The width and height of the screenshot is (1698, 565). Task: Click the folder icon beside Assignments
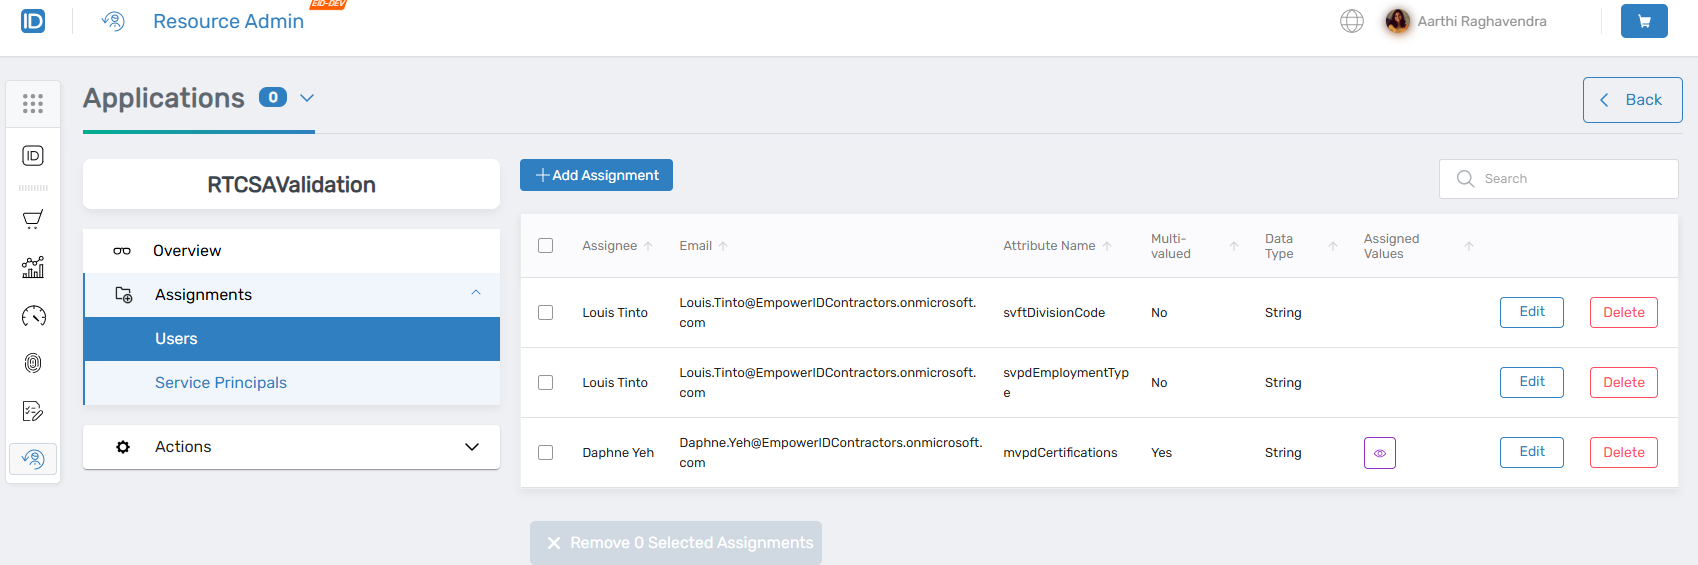point(124,295)
